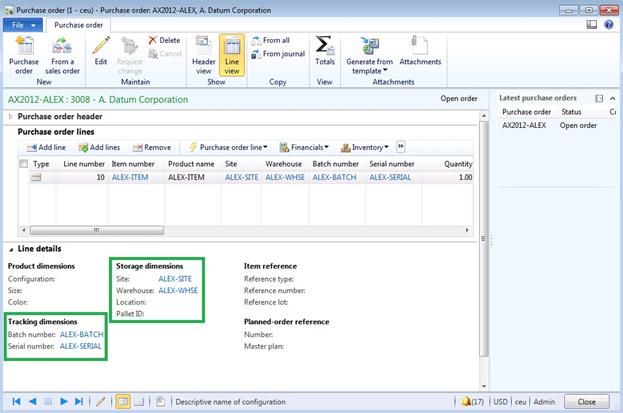Select the Purchase order ribbon tab
Screen dimensions: 623x413
point(78,25)
